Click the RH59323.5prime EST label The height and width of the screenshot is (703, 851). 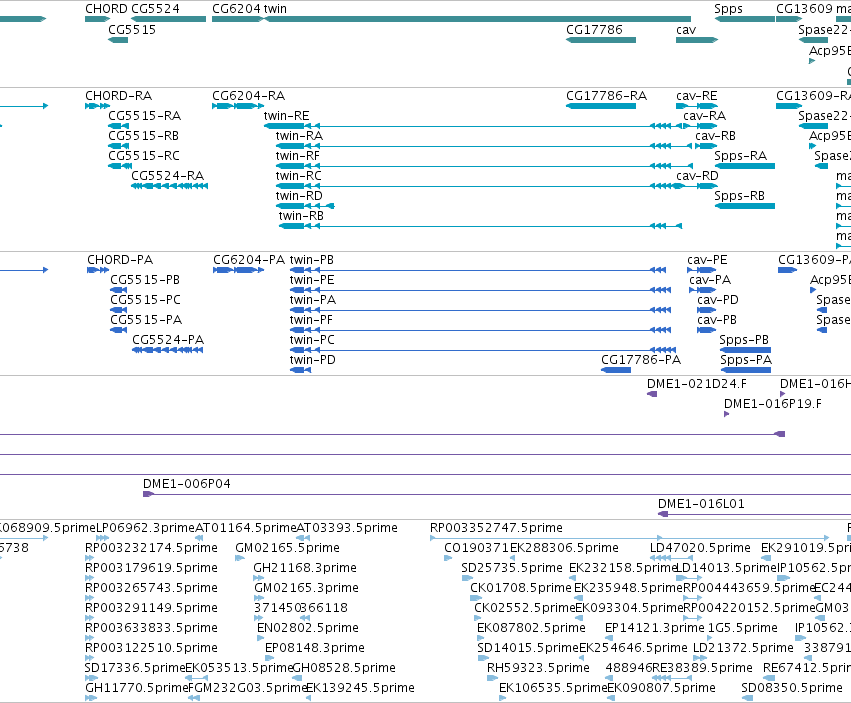pyautogui.click(x=538, y=668)
